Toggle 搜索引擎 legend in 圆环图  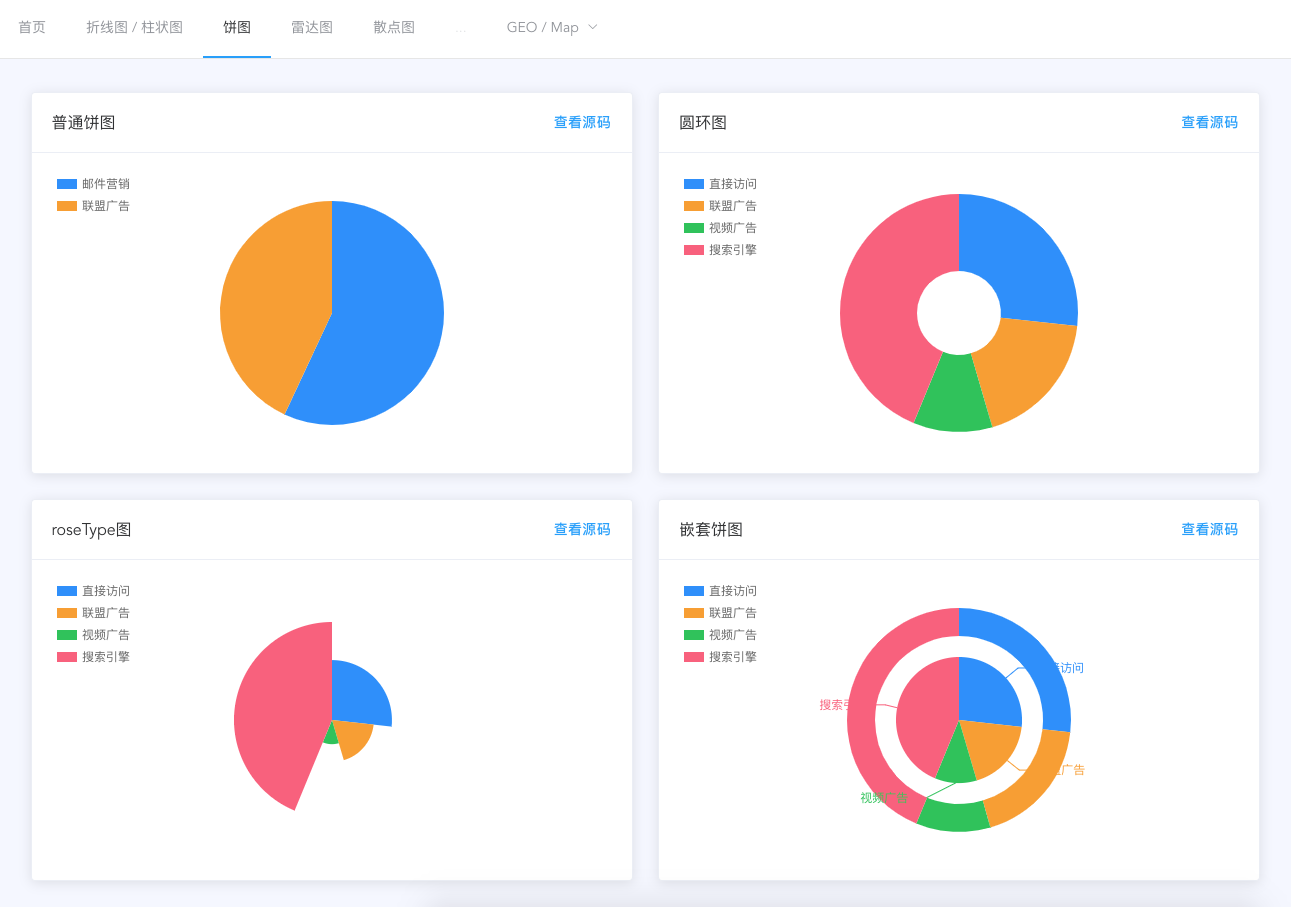(x=720, y=250)
